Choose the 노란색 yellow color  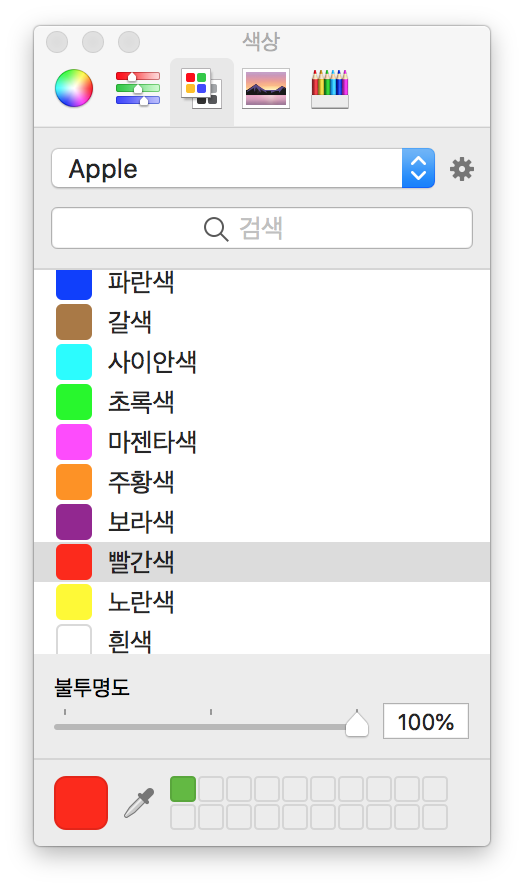tap(262, 602)
